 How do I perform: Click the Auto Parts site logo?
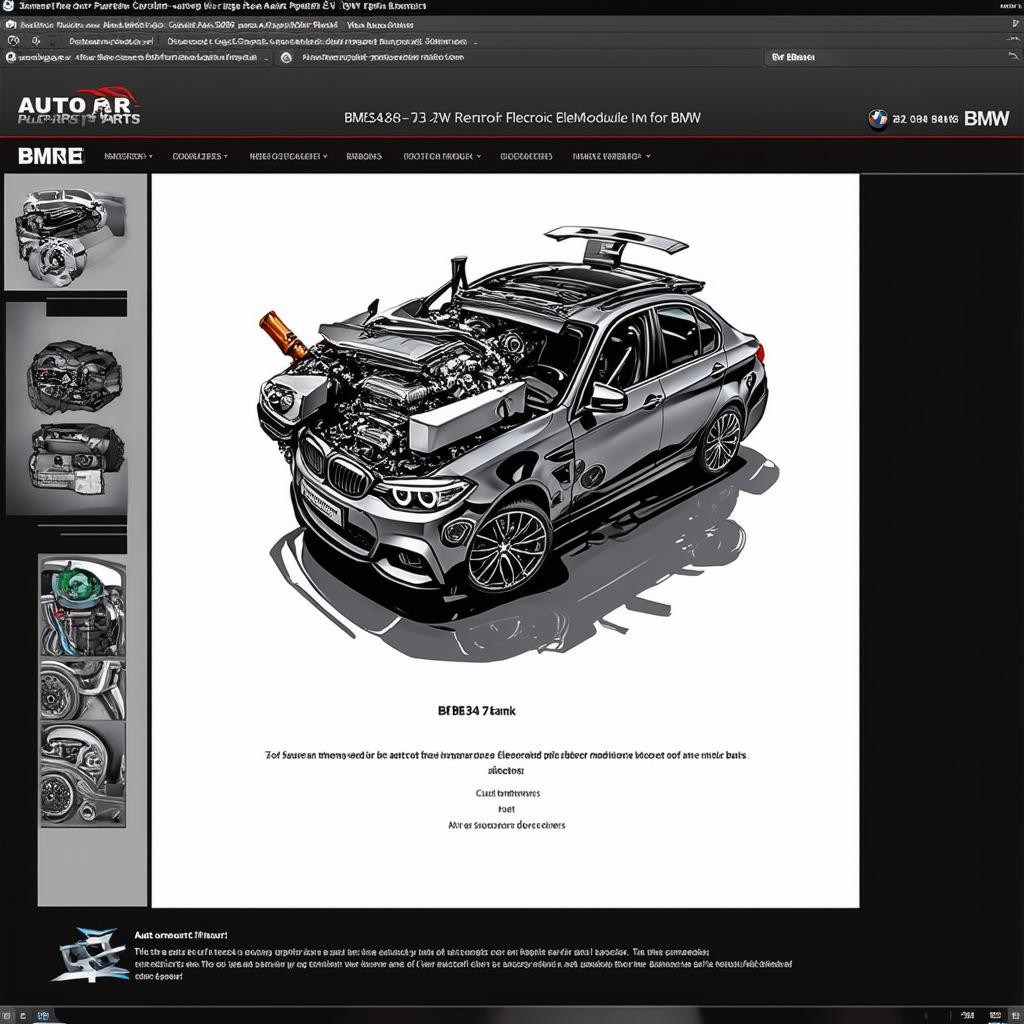tap(78, 108)
